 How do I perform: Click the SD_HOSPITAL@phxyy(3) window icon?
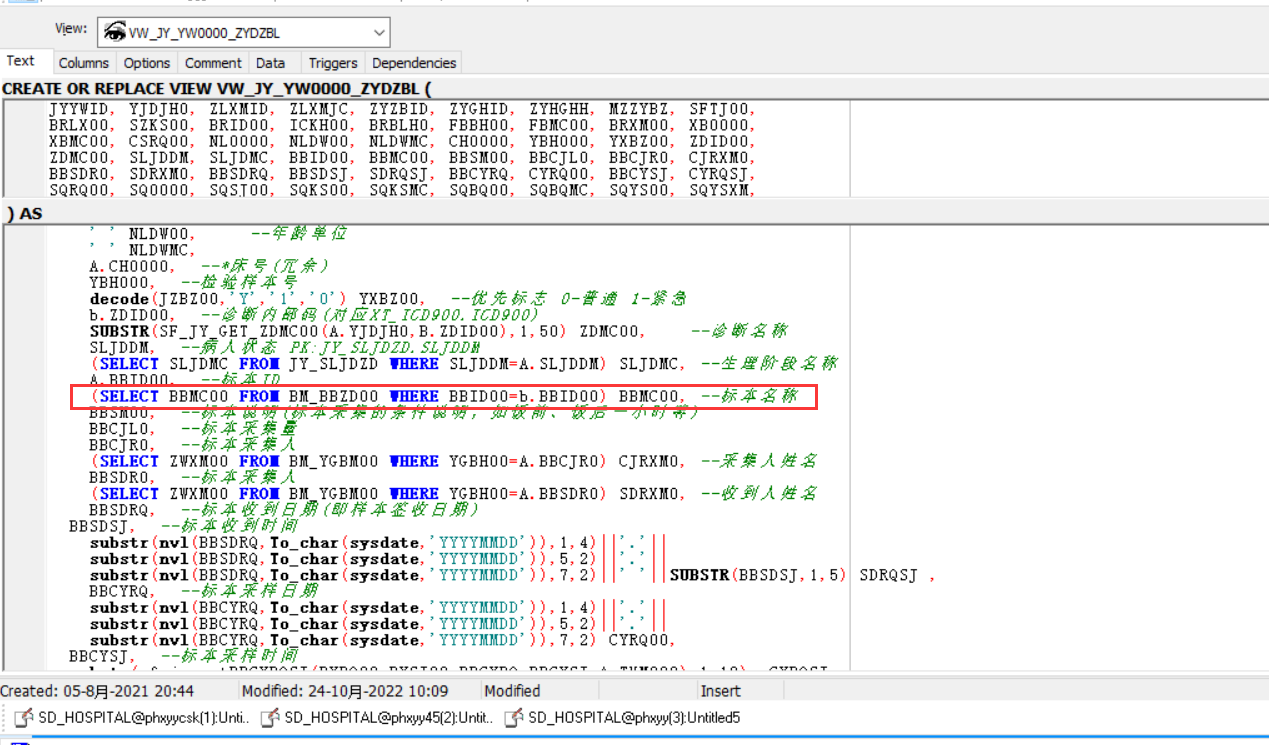[513, 718]
